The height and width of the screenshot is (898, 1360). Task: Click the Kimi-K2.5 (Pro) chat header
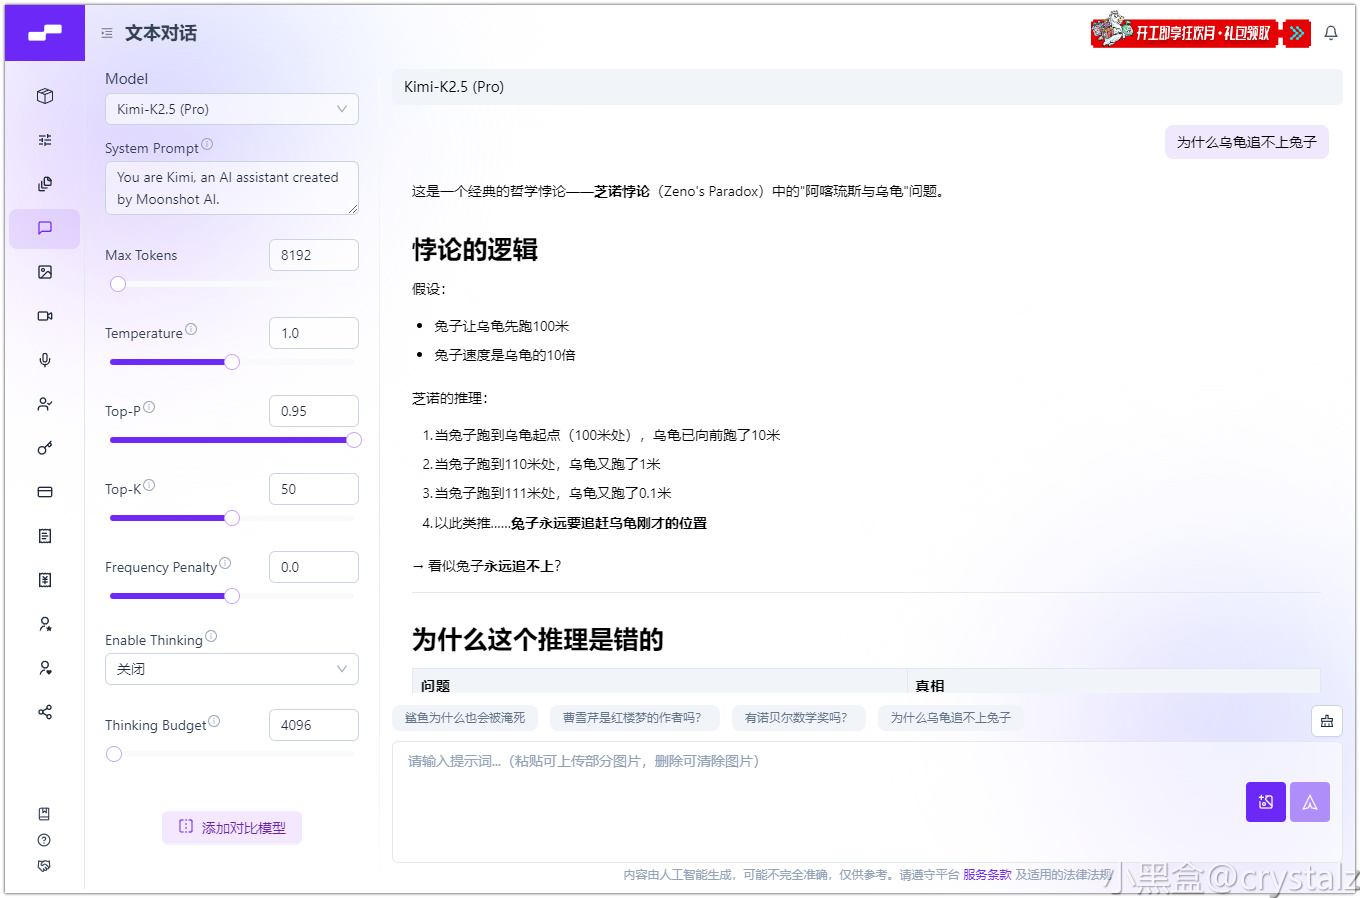867,87
